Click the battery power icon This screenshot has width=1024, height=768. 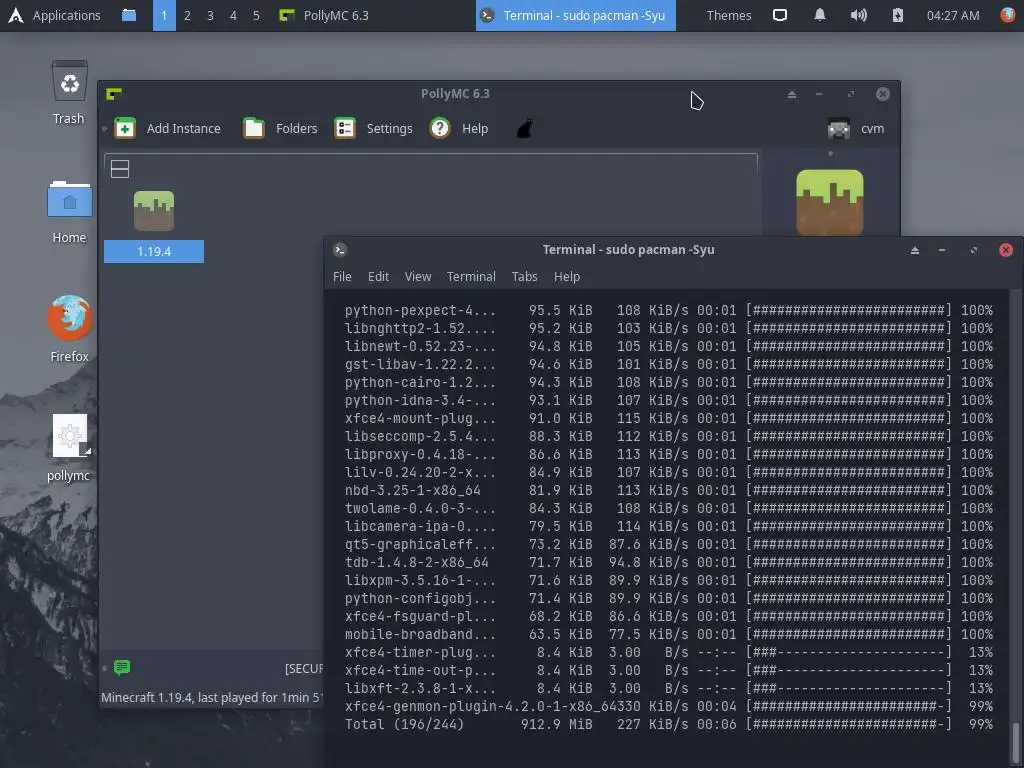click(x=898, y=15)
